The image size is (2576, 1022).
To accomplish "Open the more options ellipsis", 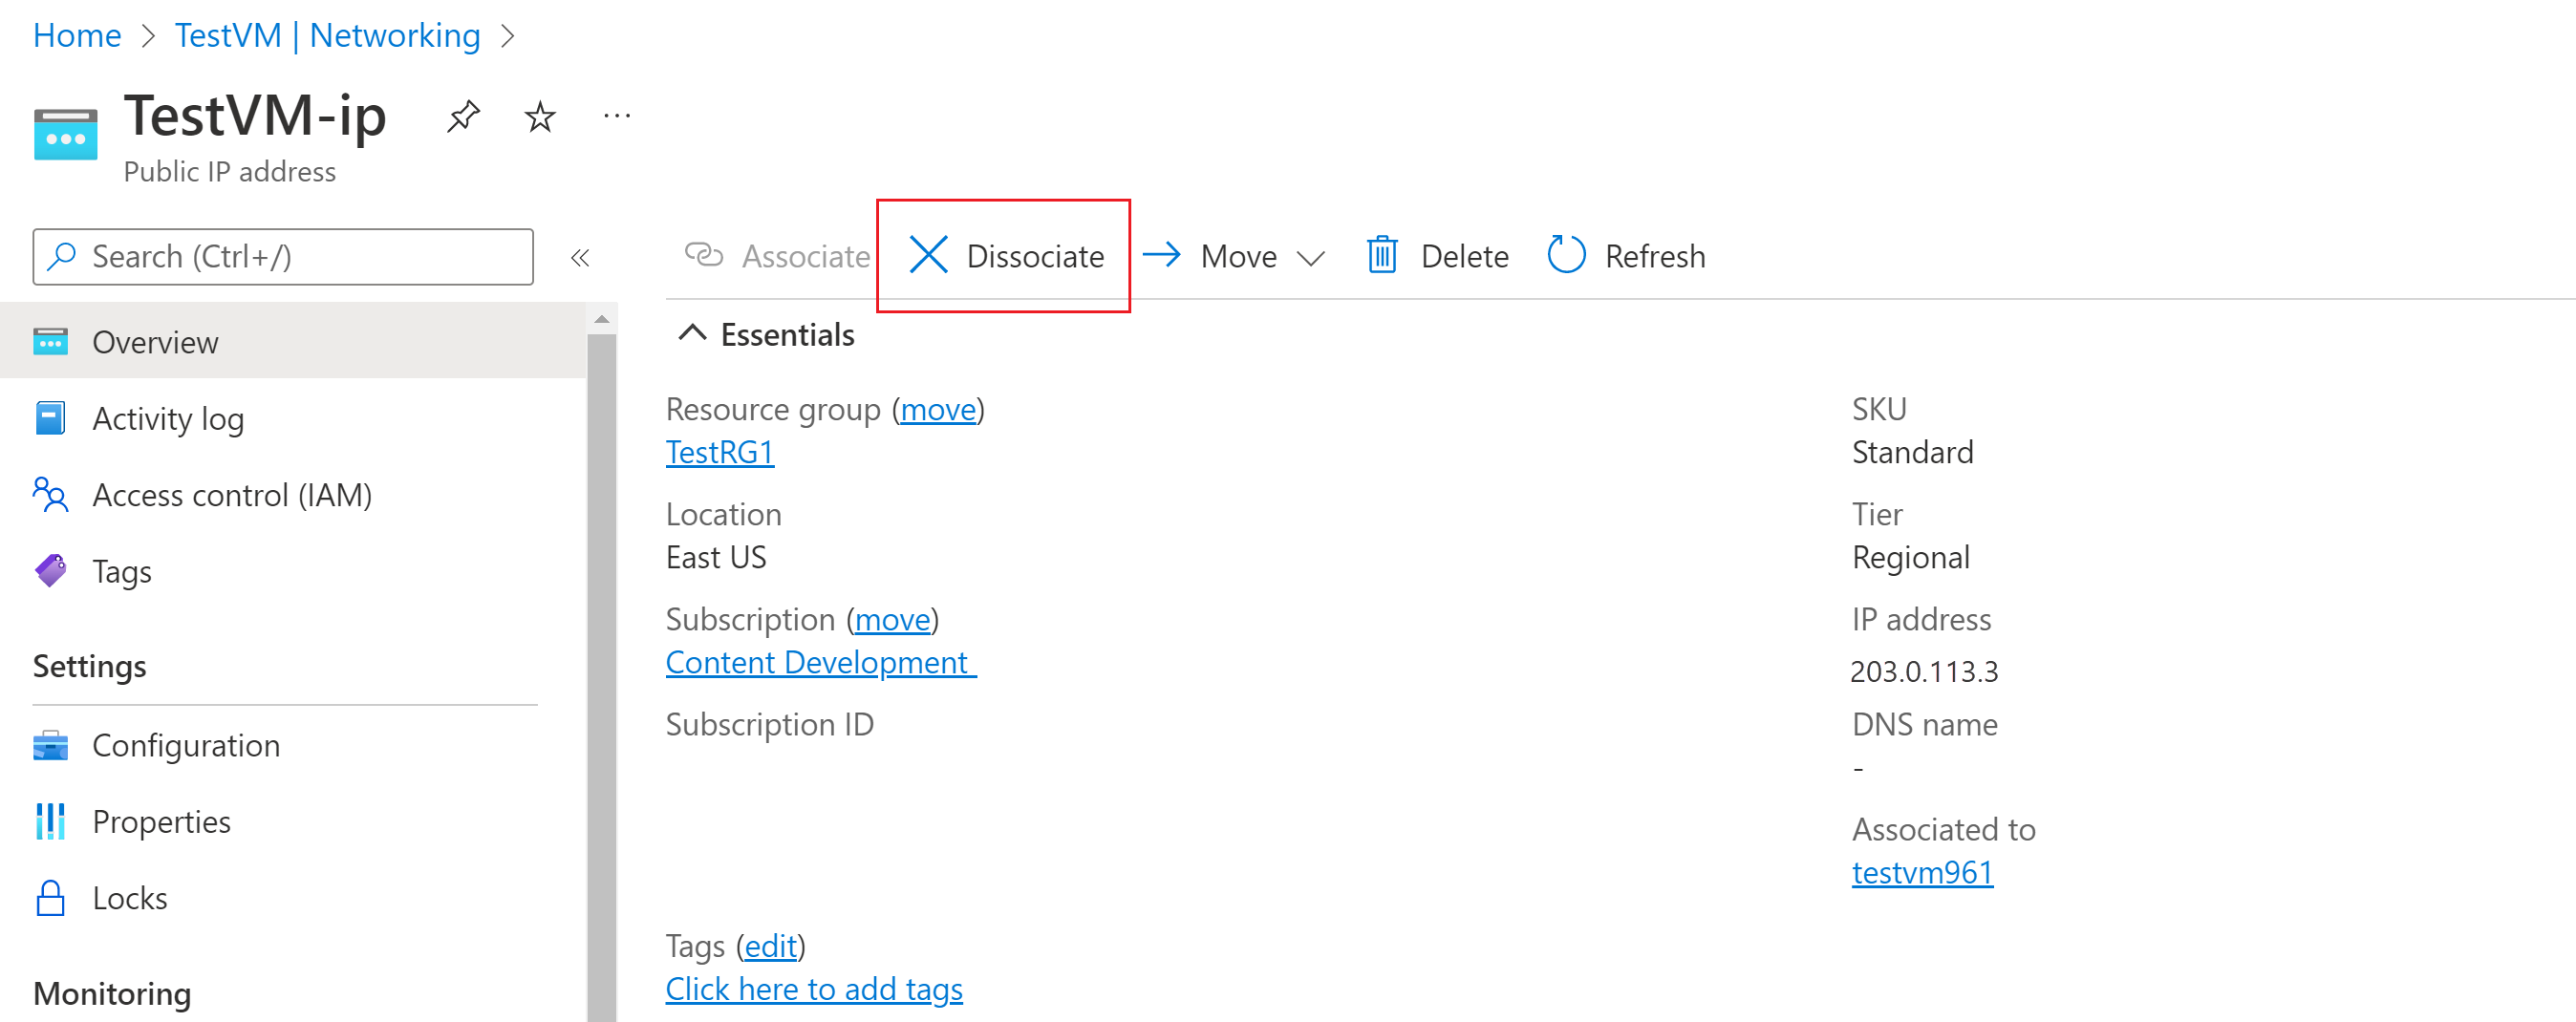I will point(617,117).
